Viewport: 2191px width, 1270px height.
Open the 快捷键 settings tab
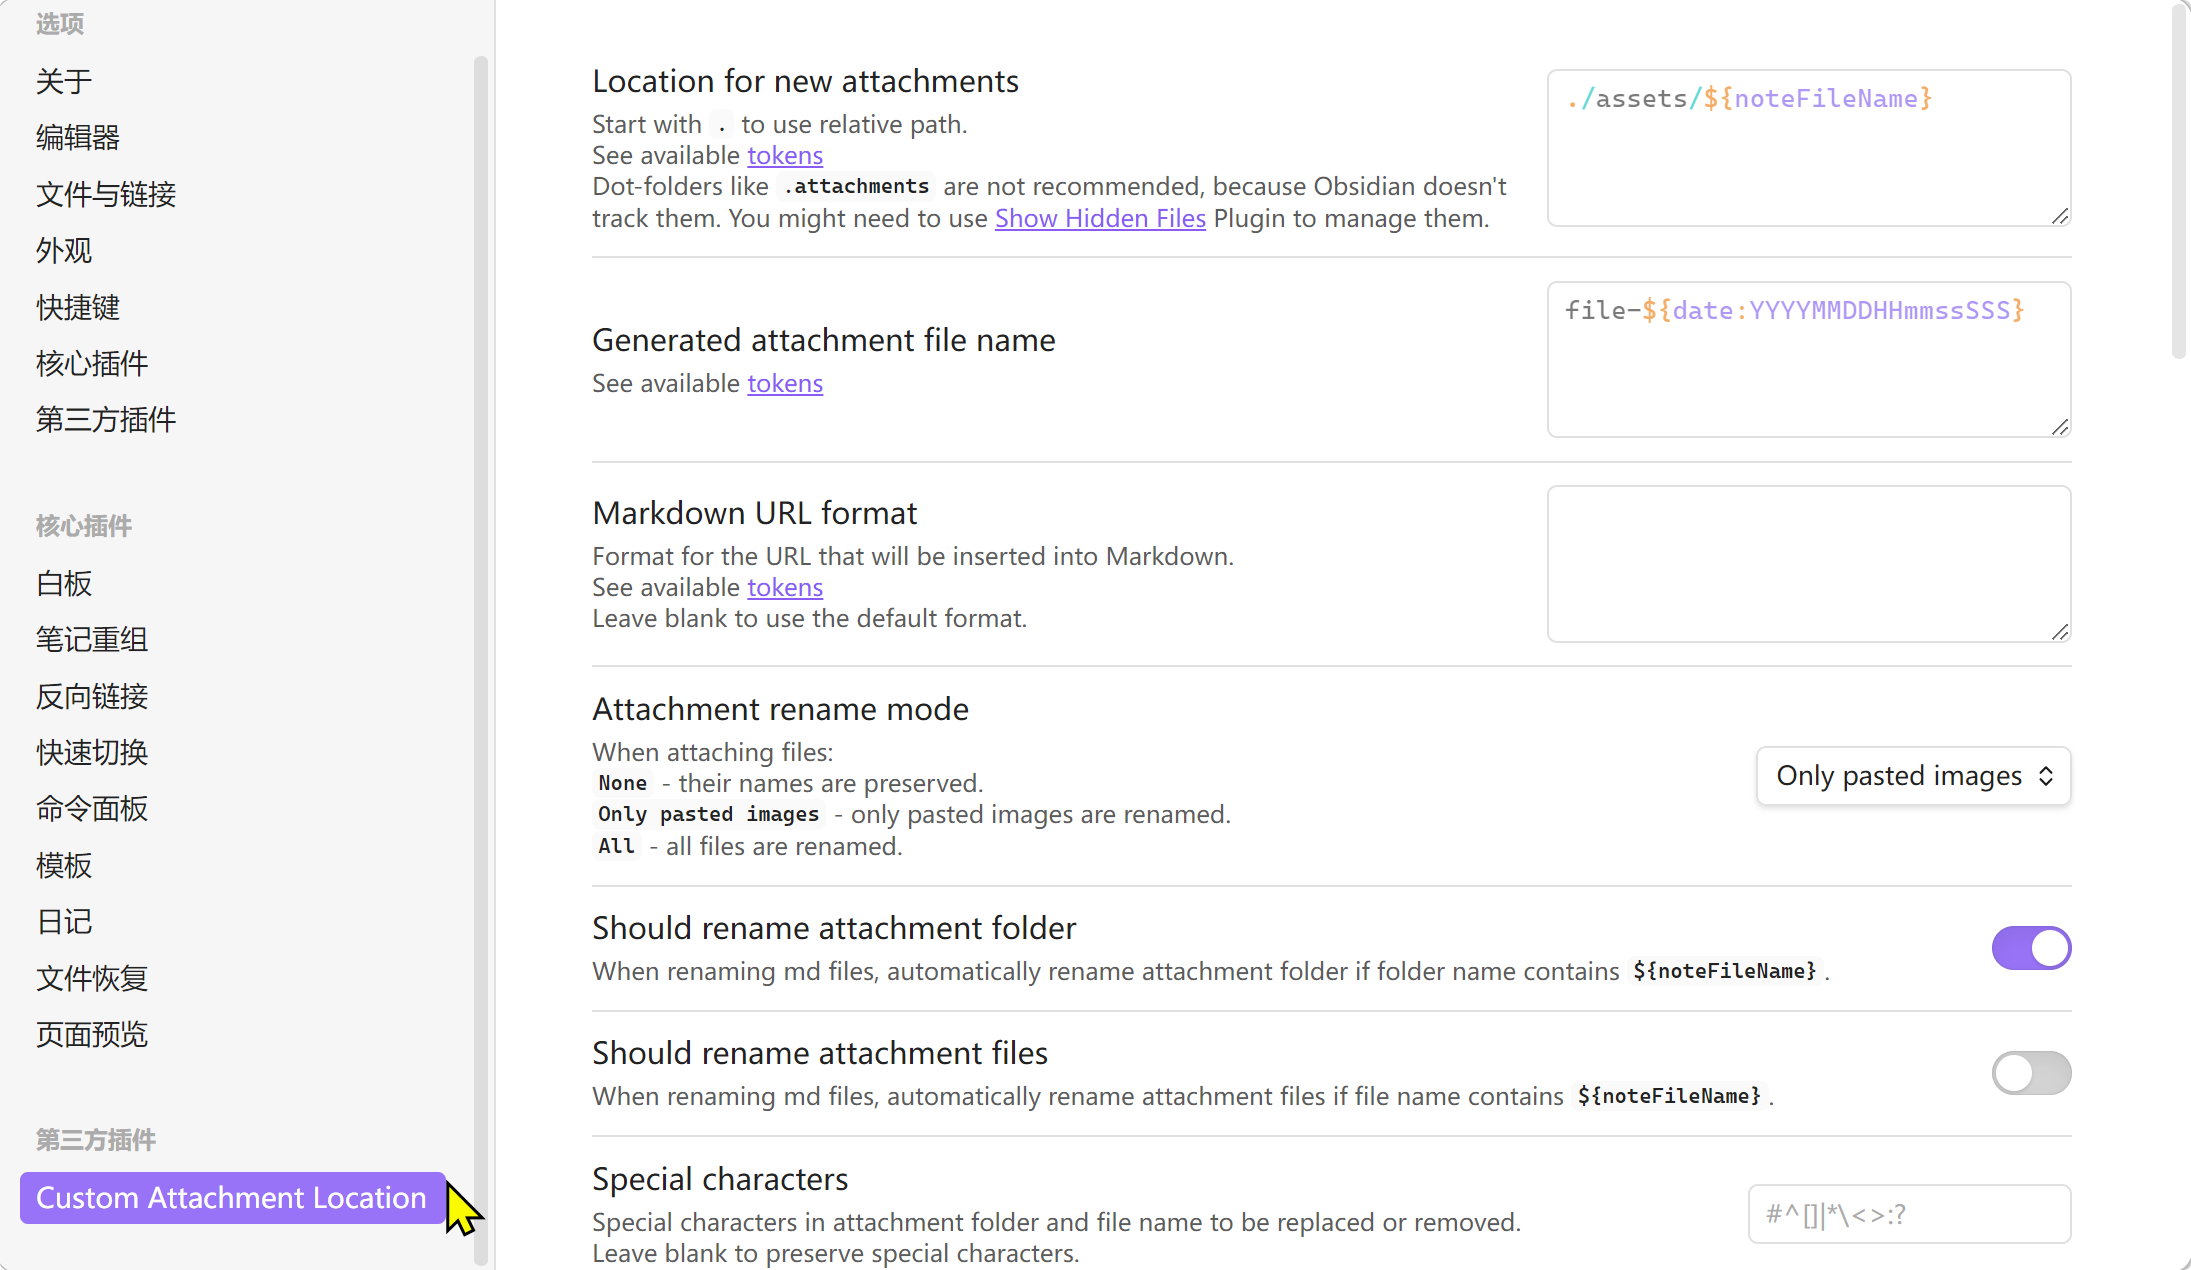[78, 307]
